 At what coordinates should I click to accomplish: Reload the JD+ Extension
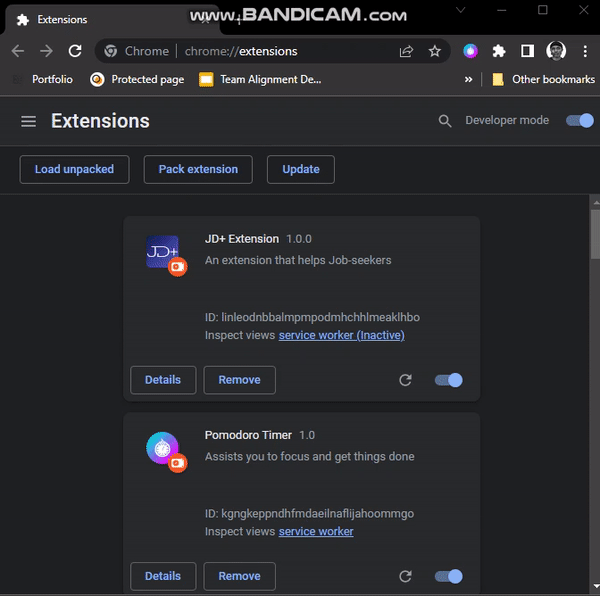pyautogui.click(x=405, y=380)
